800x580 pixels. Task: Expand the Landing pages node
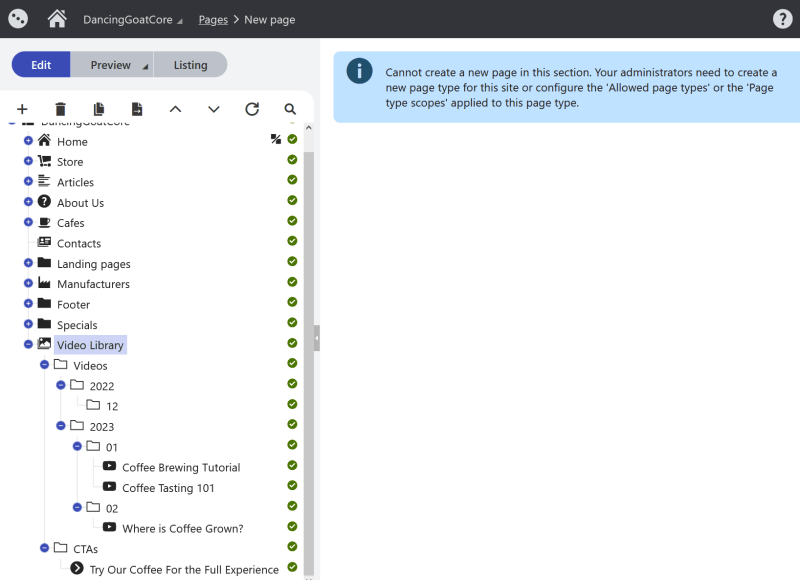click(x=28, y=263)
